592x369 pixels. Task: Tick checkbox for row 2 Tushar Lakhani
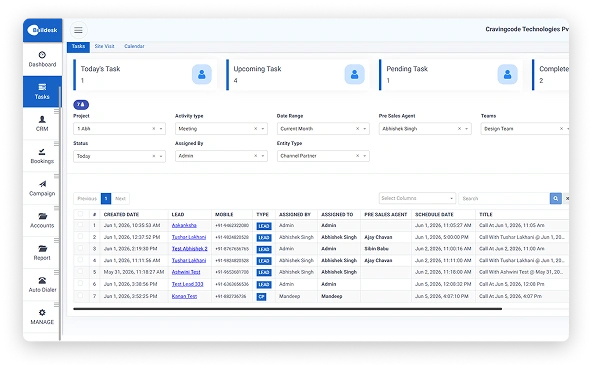tap(80, 236)
